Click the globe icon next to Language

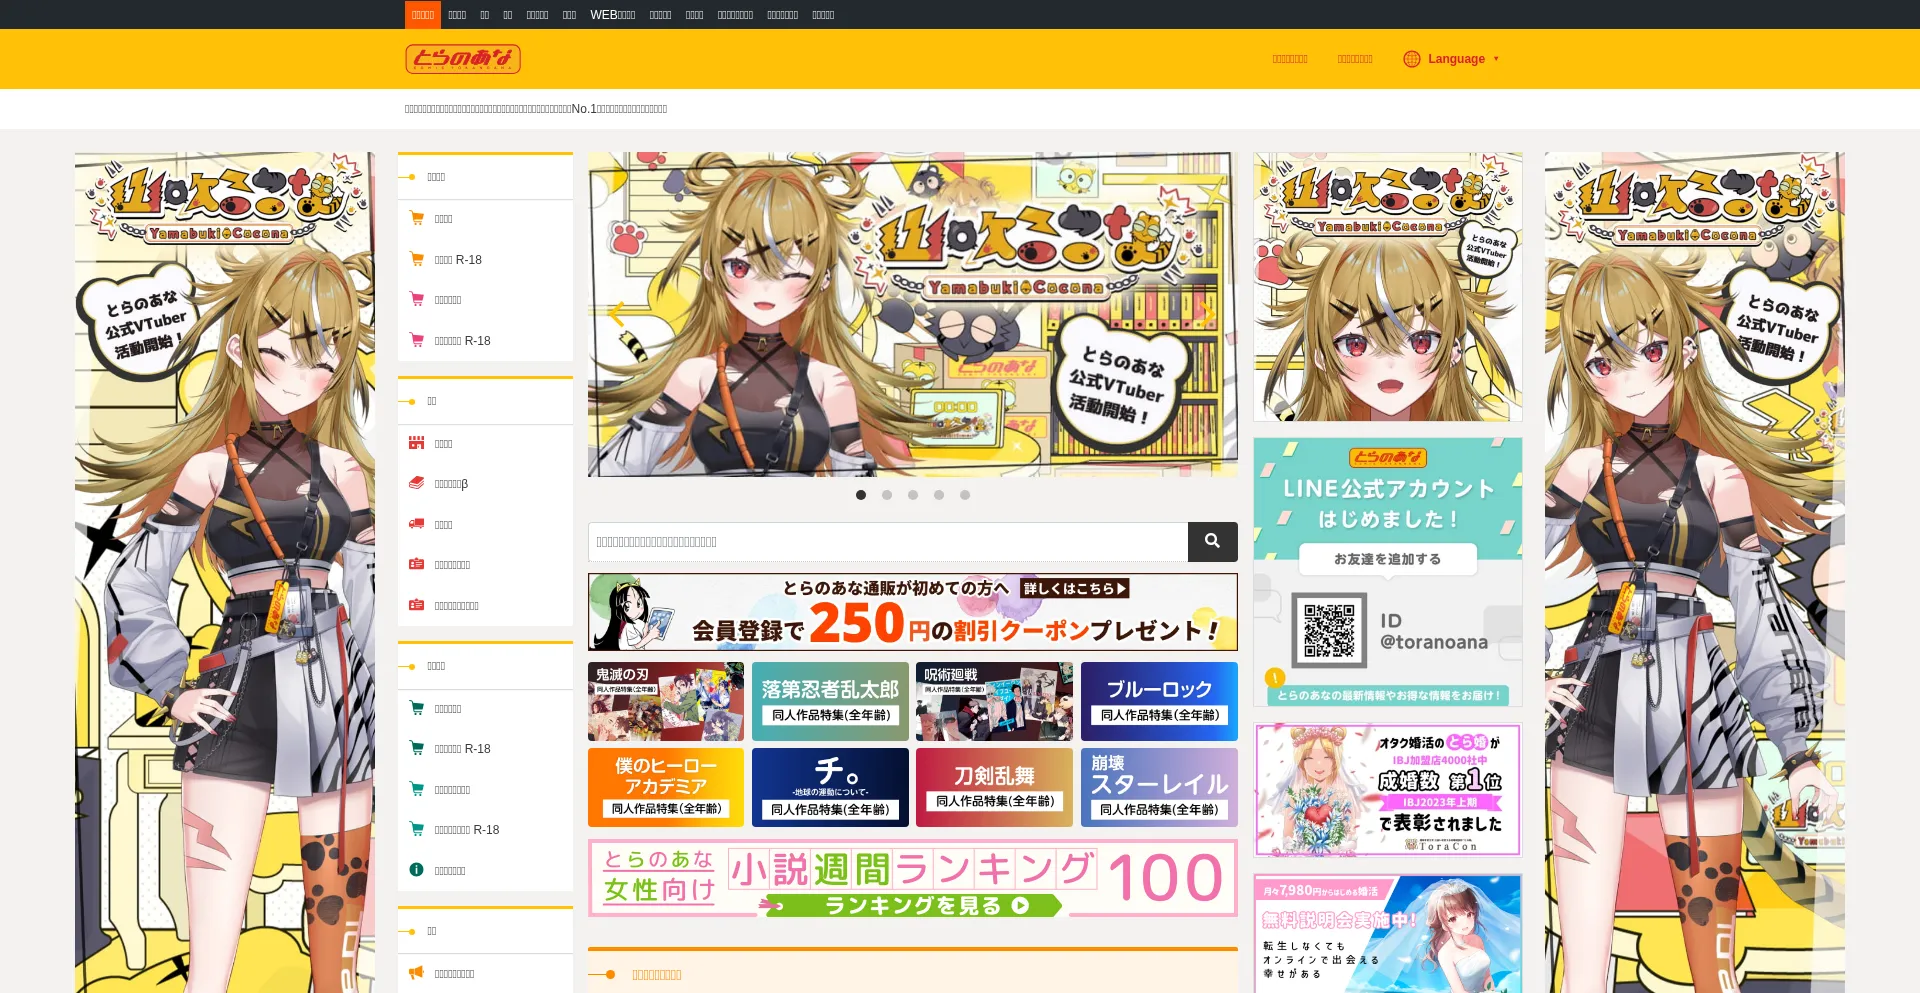(x=1412, y=59)
